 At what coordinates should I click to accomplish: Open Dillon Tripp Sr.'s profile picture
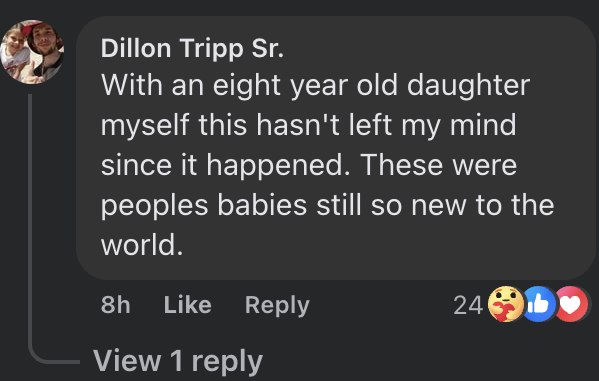32,52
